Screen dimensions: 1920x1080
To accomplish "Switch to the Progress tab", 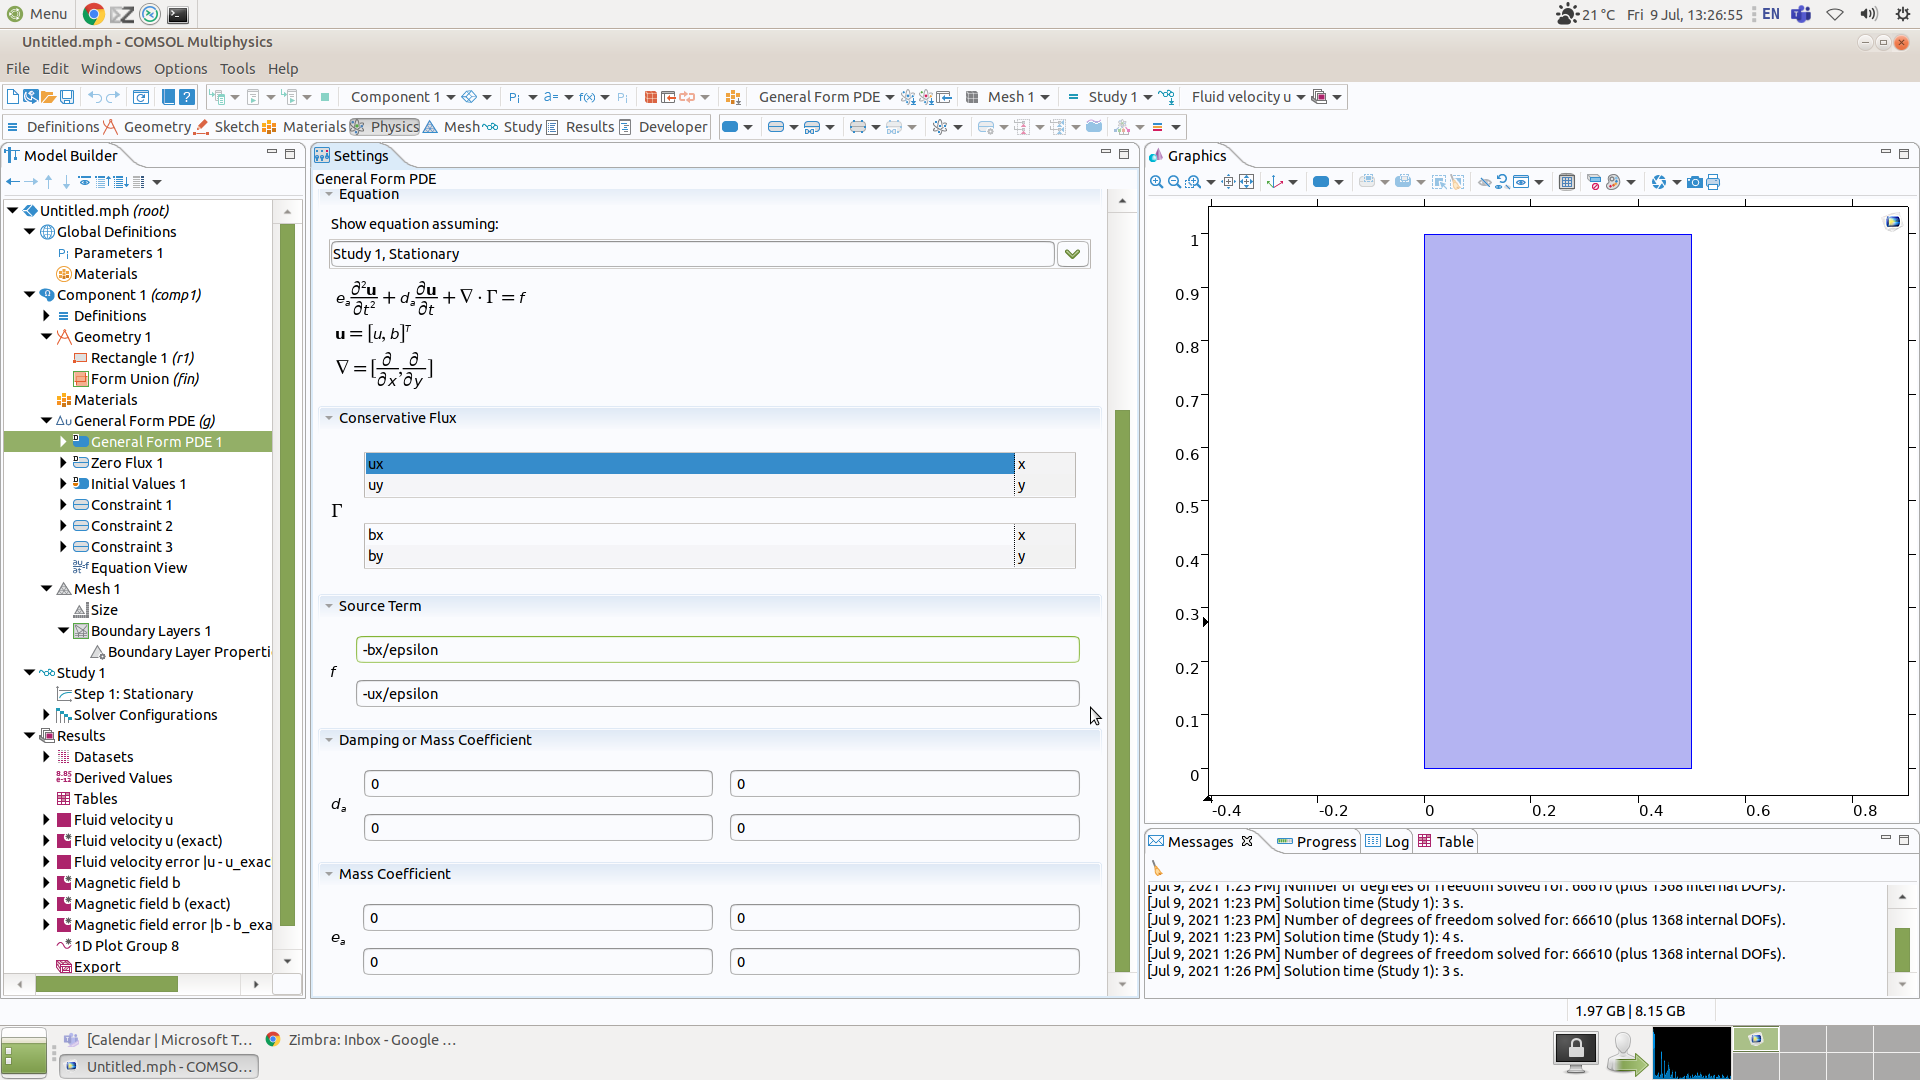I will tap(1324, 842).
